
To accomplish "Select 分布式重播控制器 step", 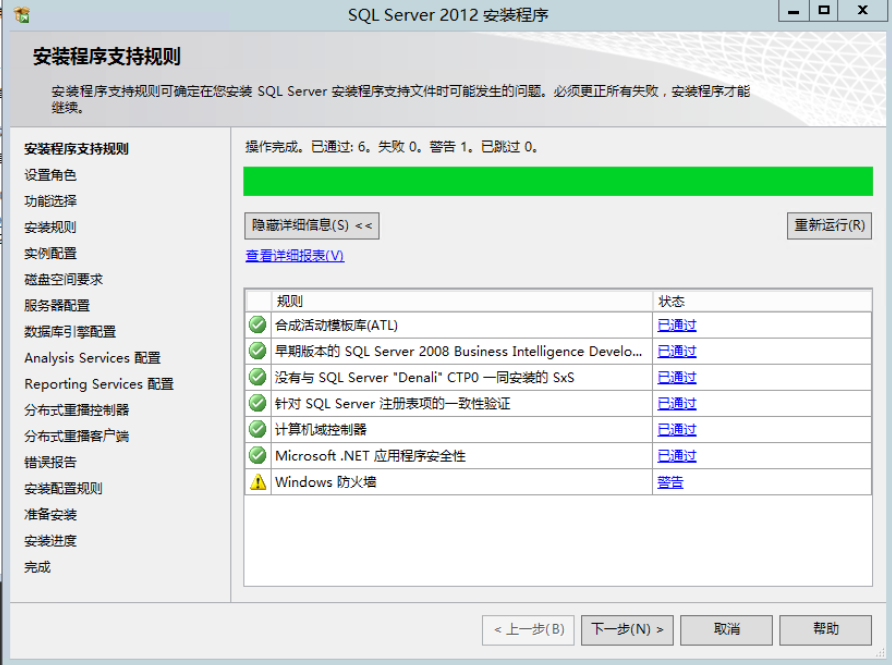I will tap(77, 411).
